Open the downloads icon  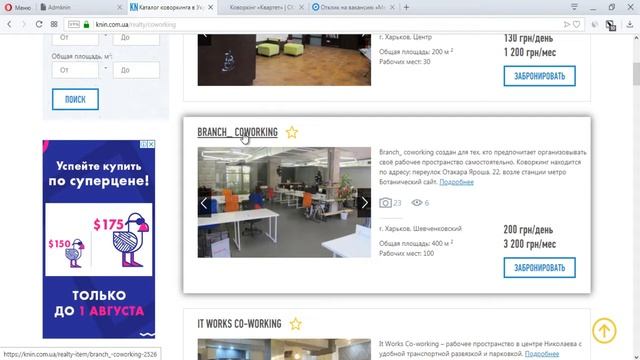pos(629,24)
